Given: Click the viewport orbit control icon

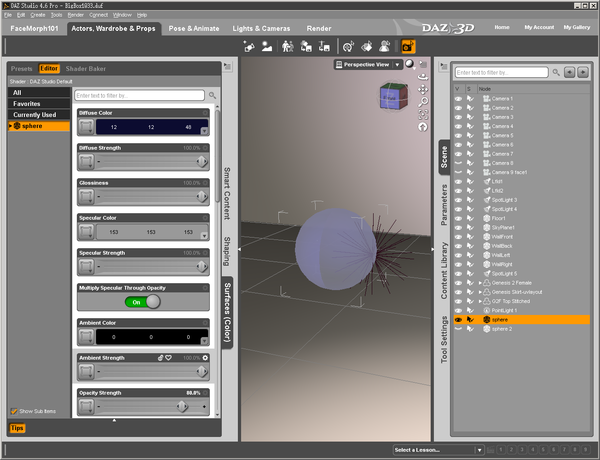Looking at the screenshot, I should point(423,77).
